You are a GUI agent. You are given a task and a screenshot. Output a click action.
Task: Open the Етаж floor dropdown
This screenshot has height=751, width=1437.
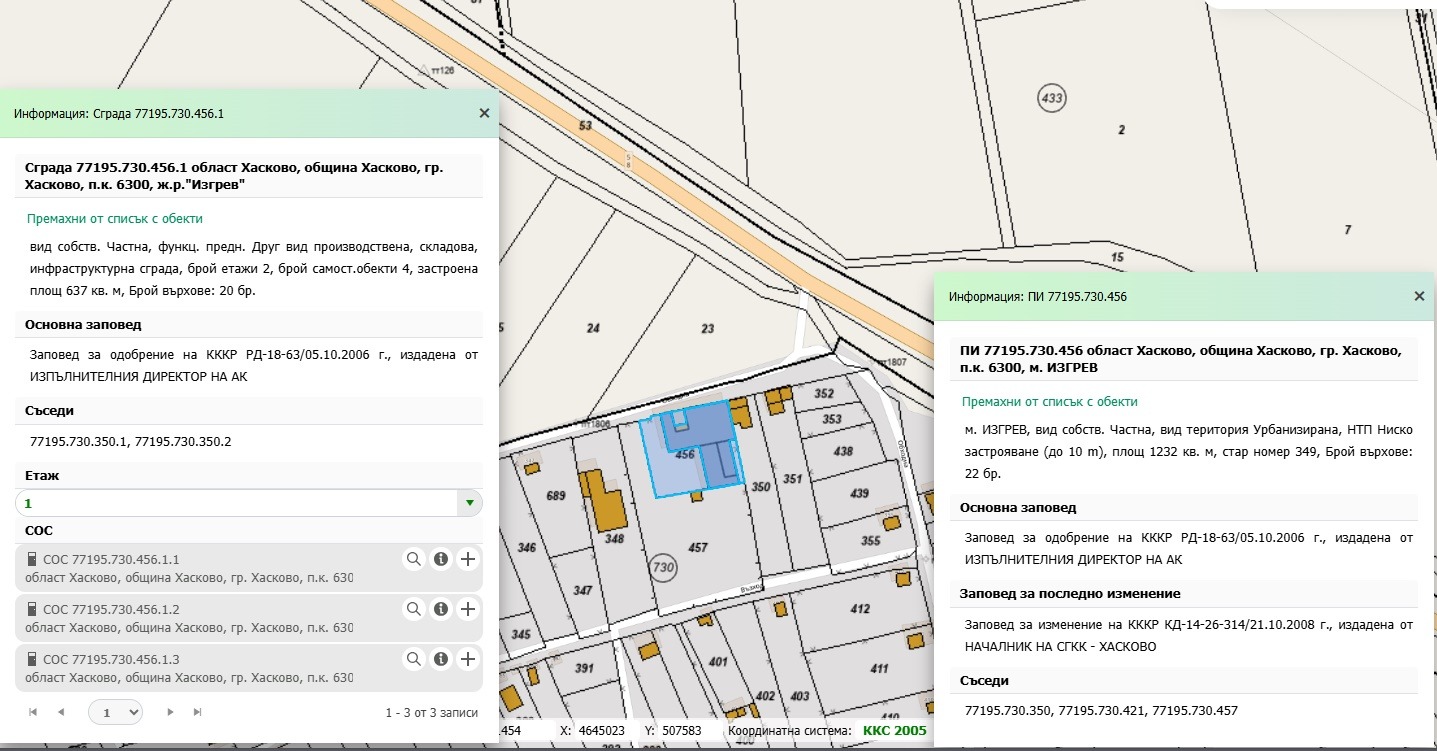[x=469, y=503]
